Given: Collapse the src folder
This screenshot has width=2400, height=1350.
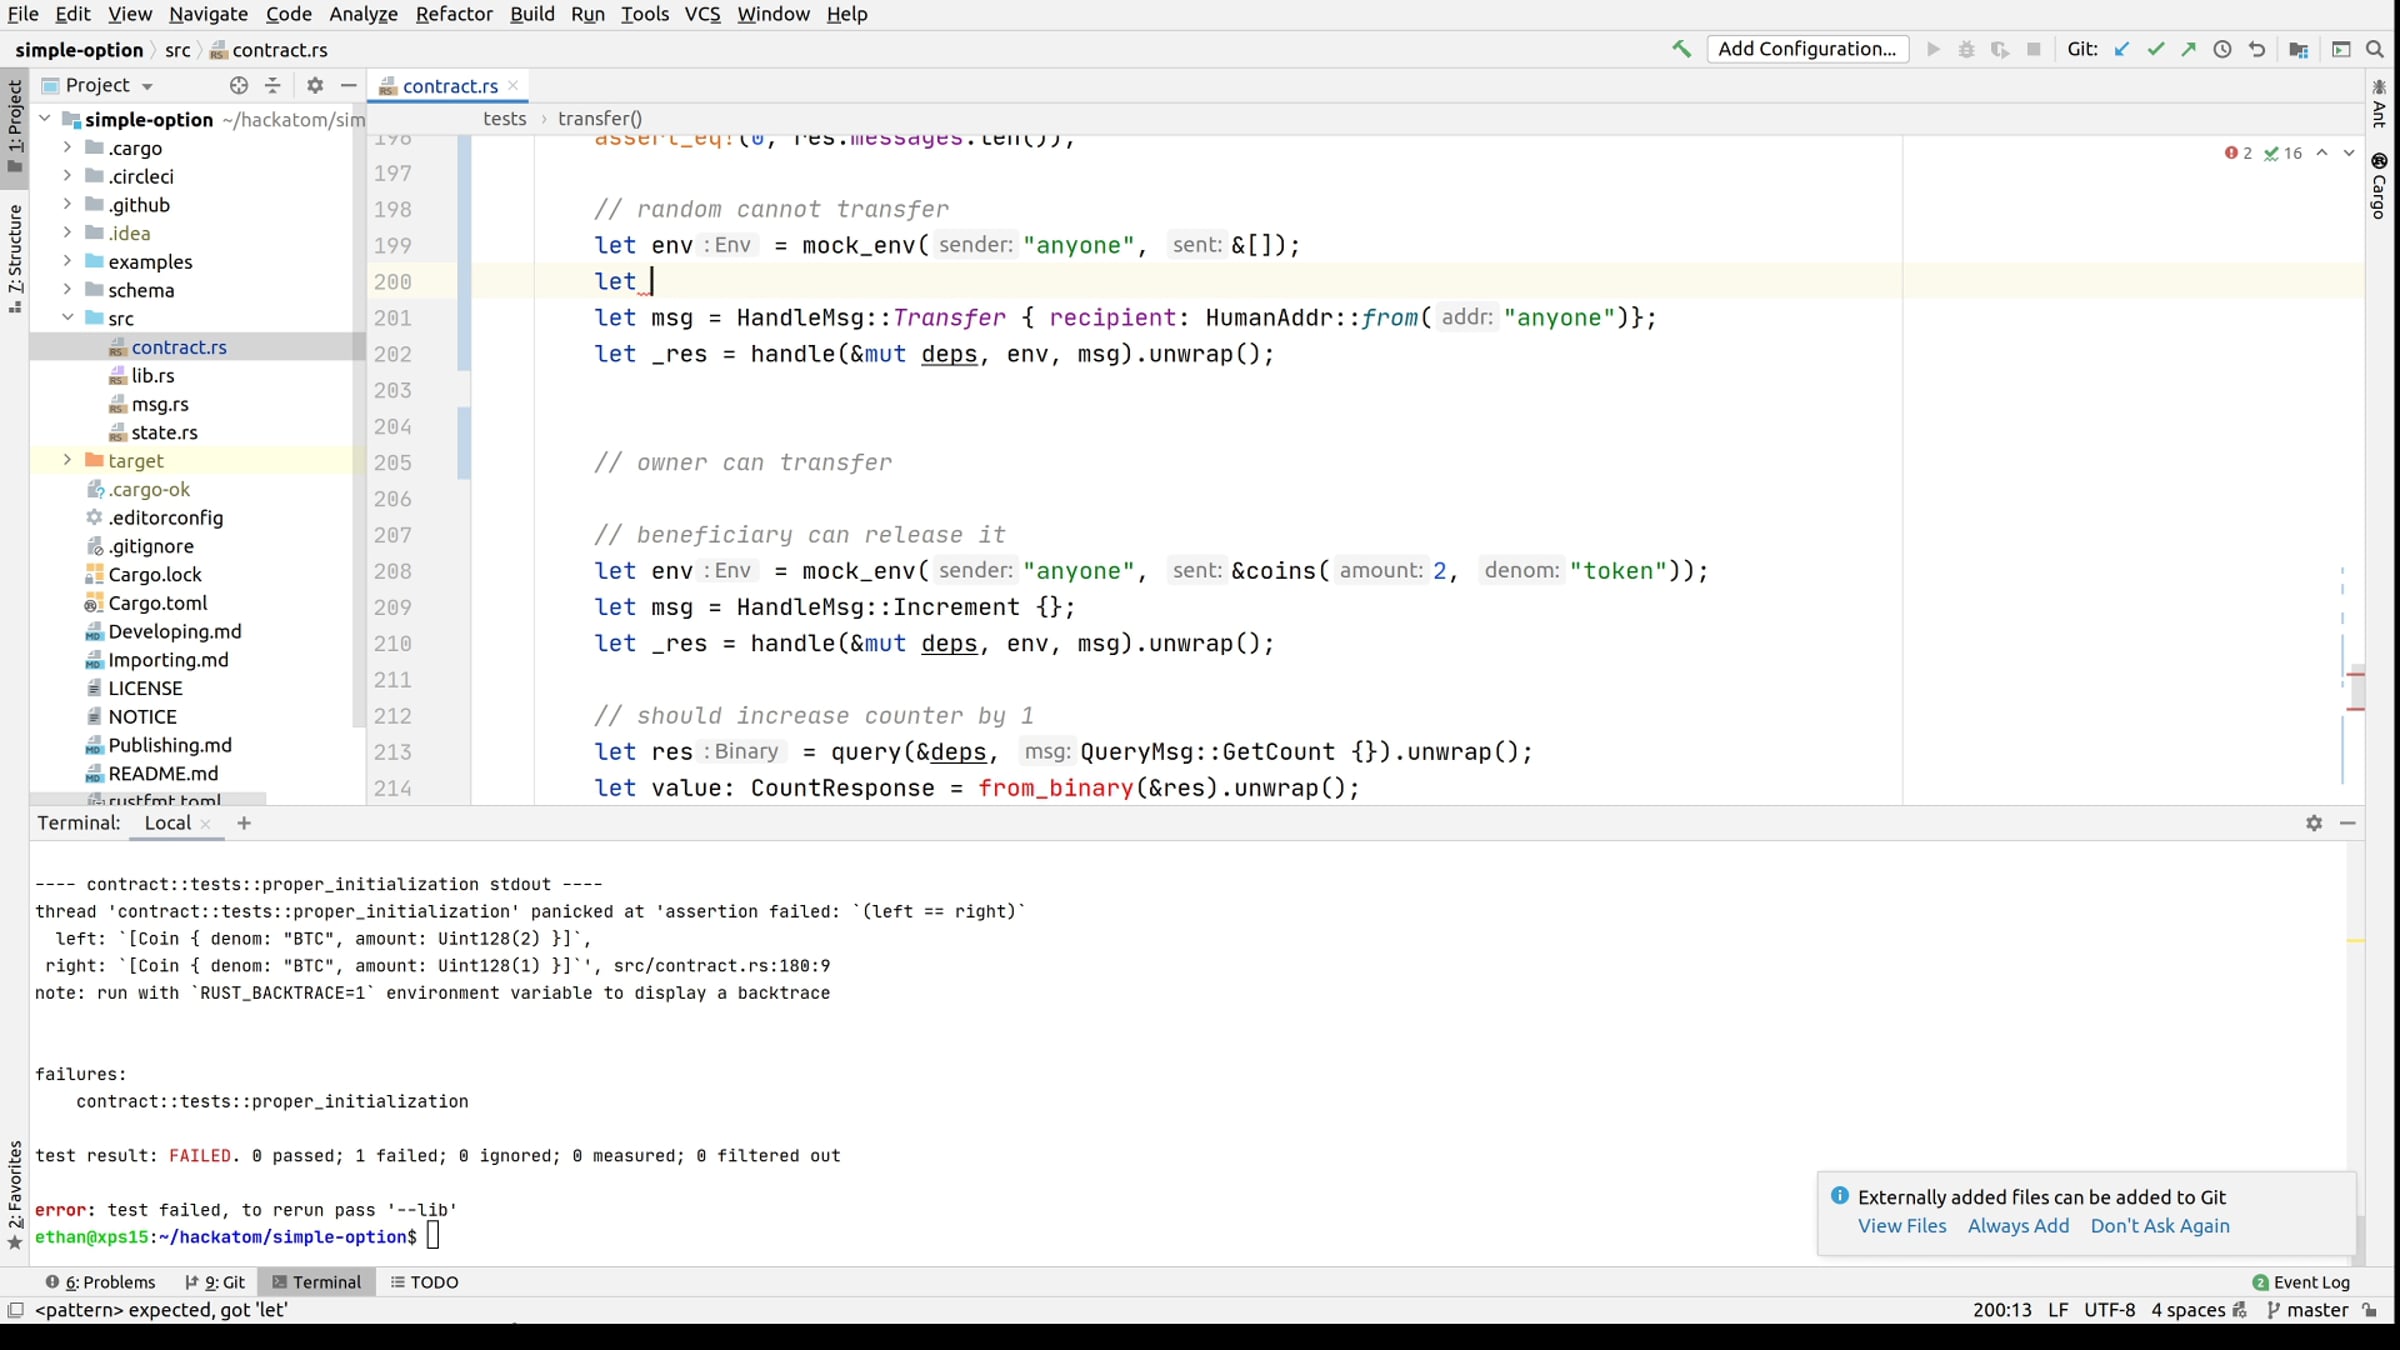Looking at the screenshot, I should coord(67,318).
